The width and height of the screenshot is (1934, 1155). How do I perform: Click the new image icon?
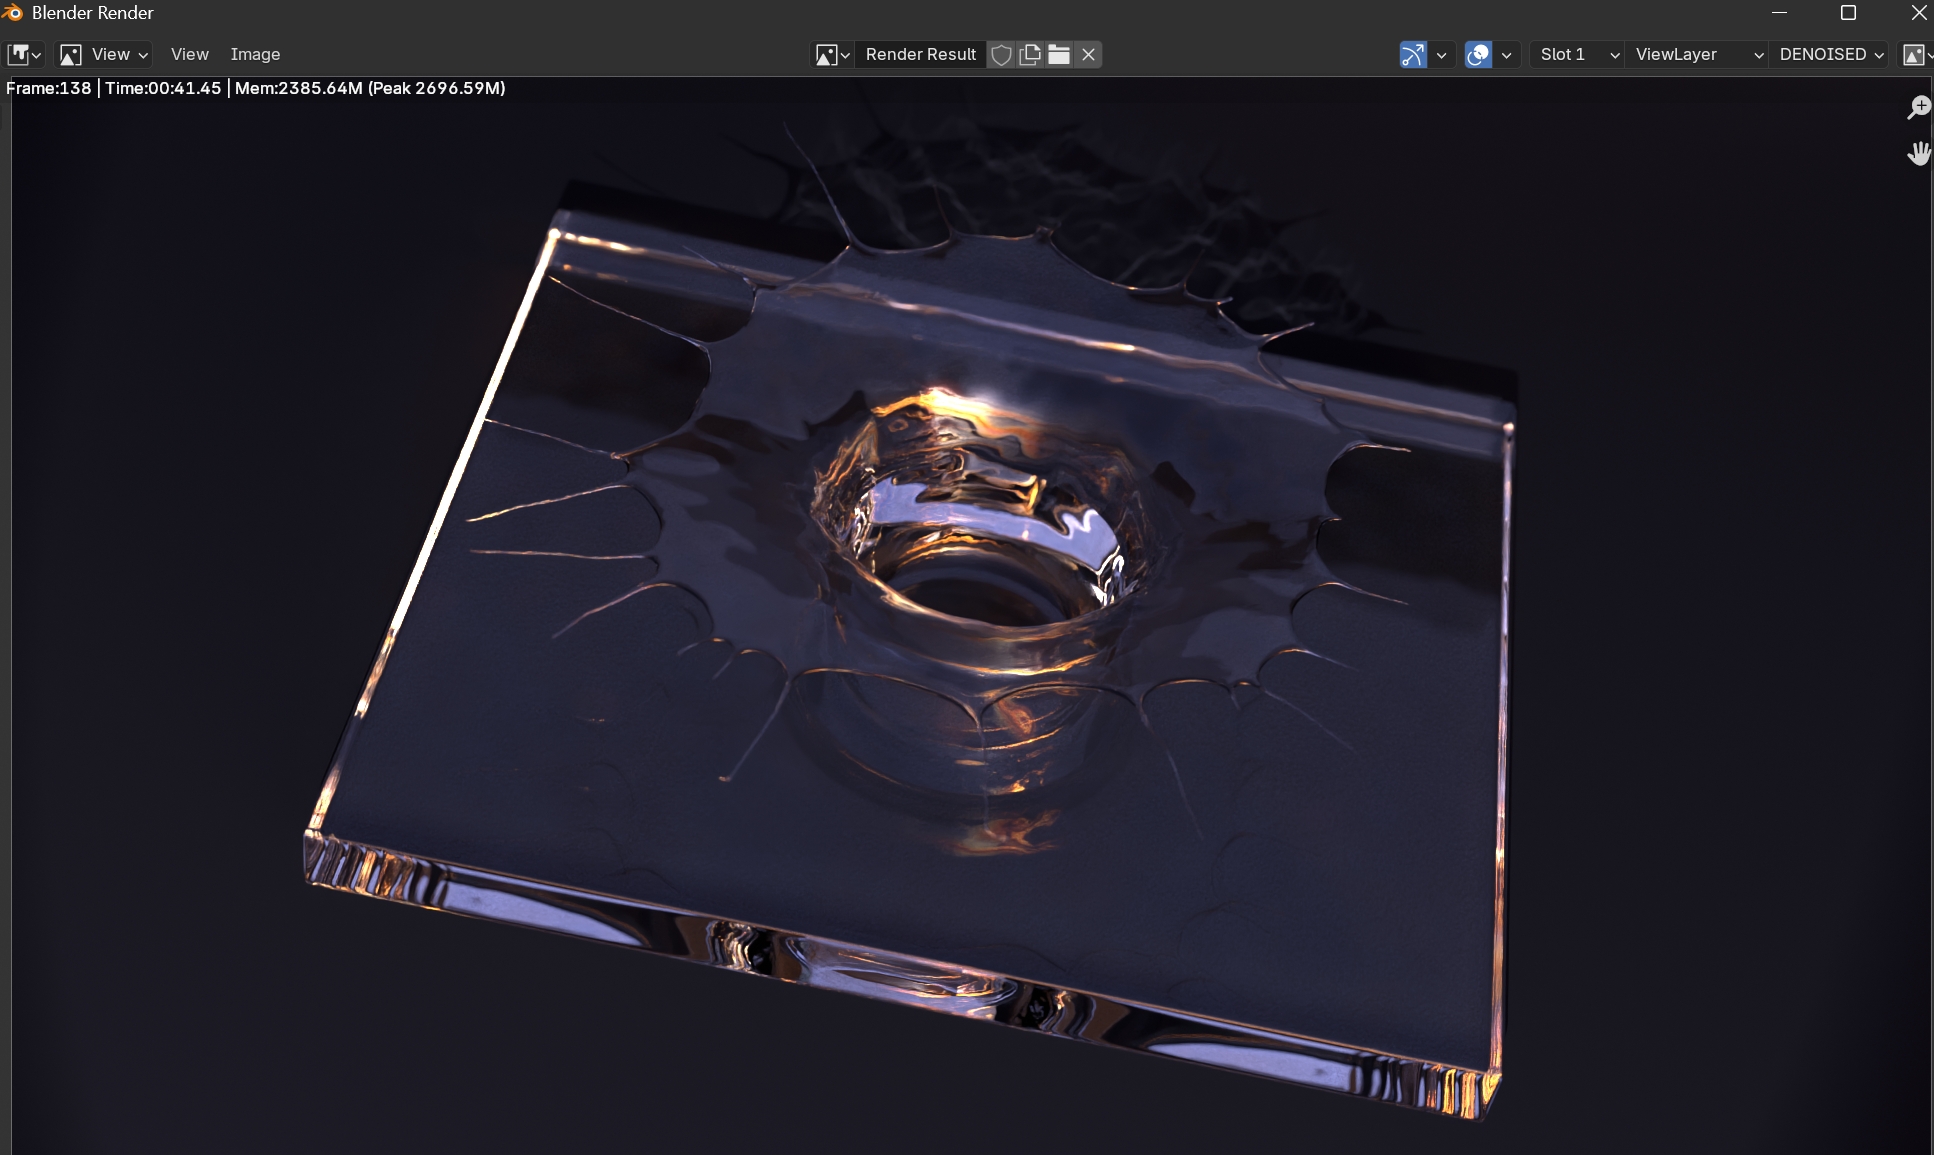(1030, 54)
